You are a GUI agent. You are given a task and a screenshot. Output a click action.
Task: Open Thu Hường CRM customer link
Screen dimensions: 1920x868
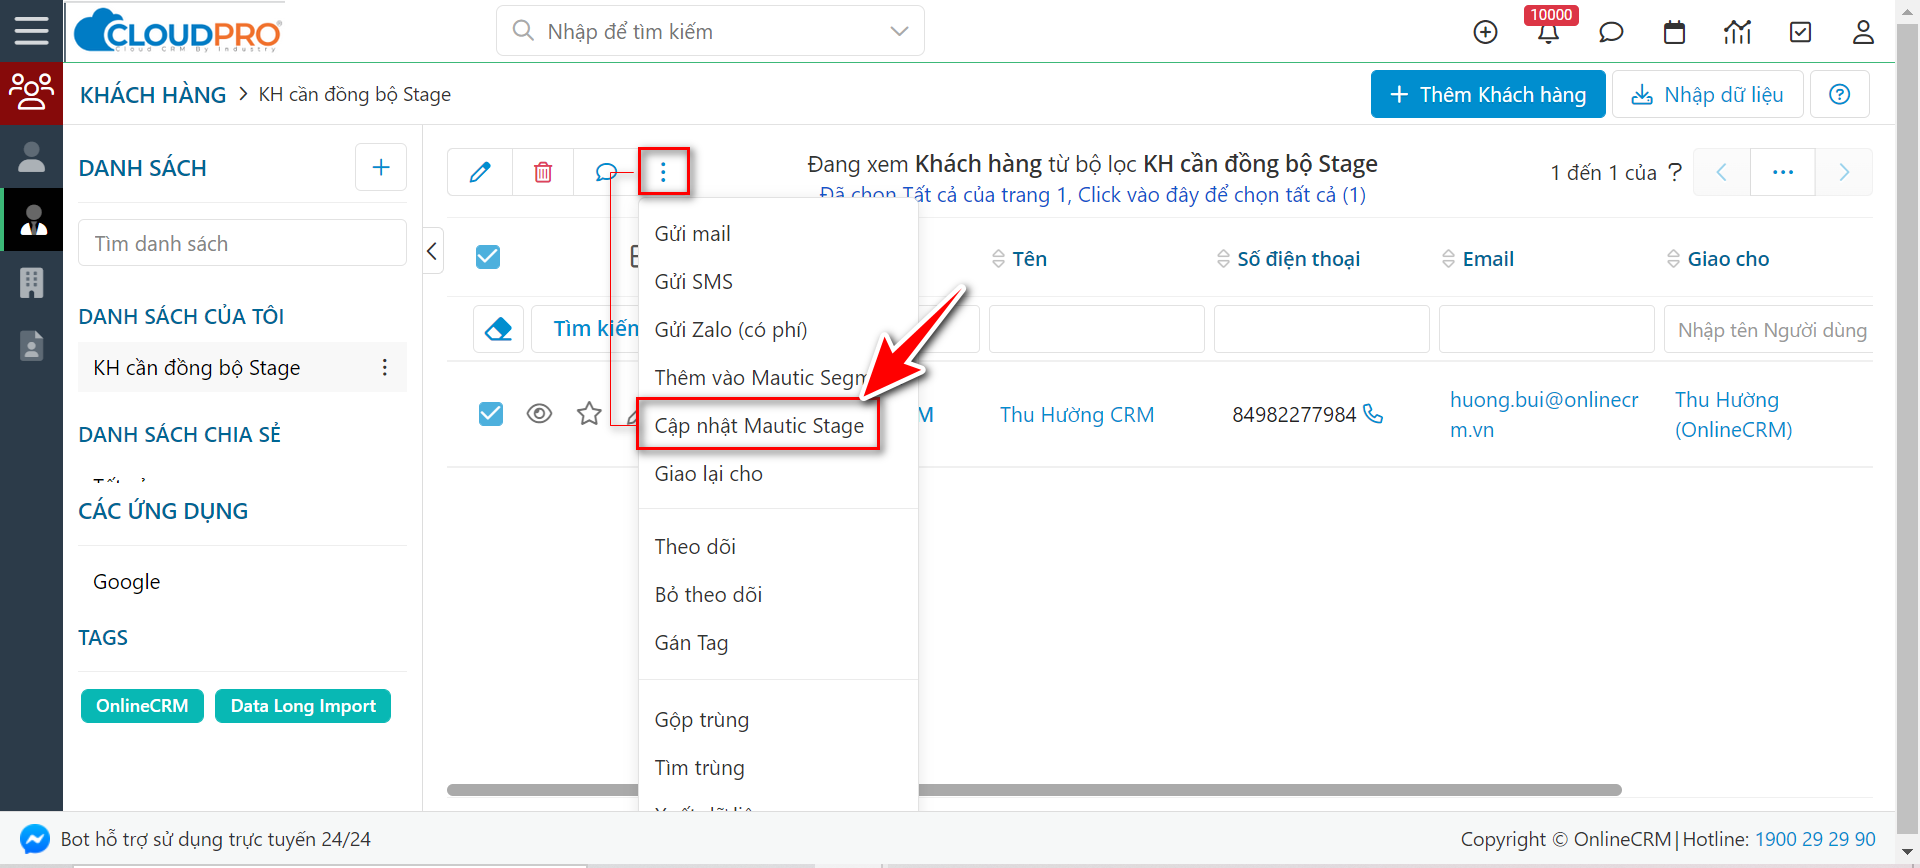(1077, 414)
